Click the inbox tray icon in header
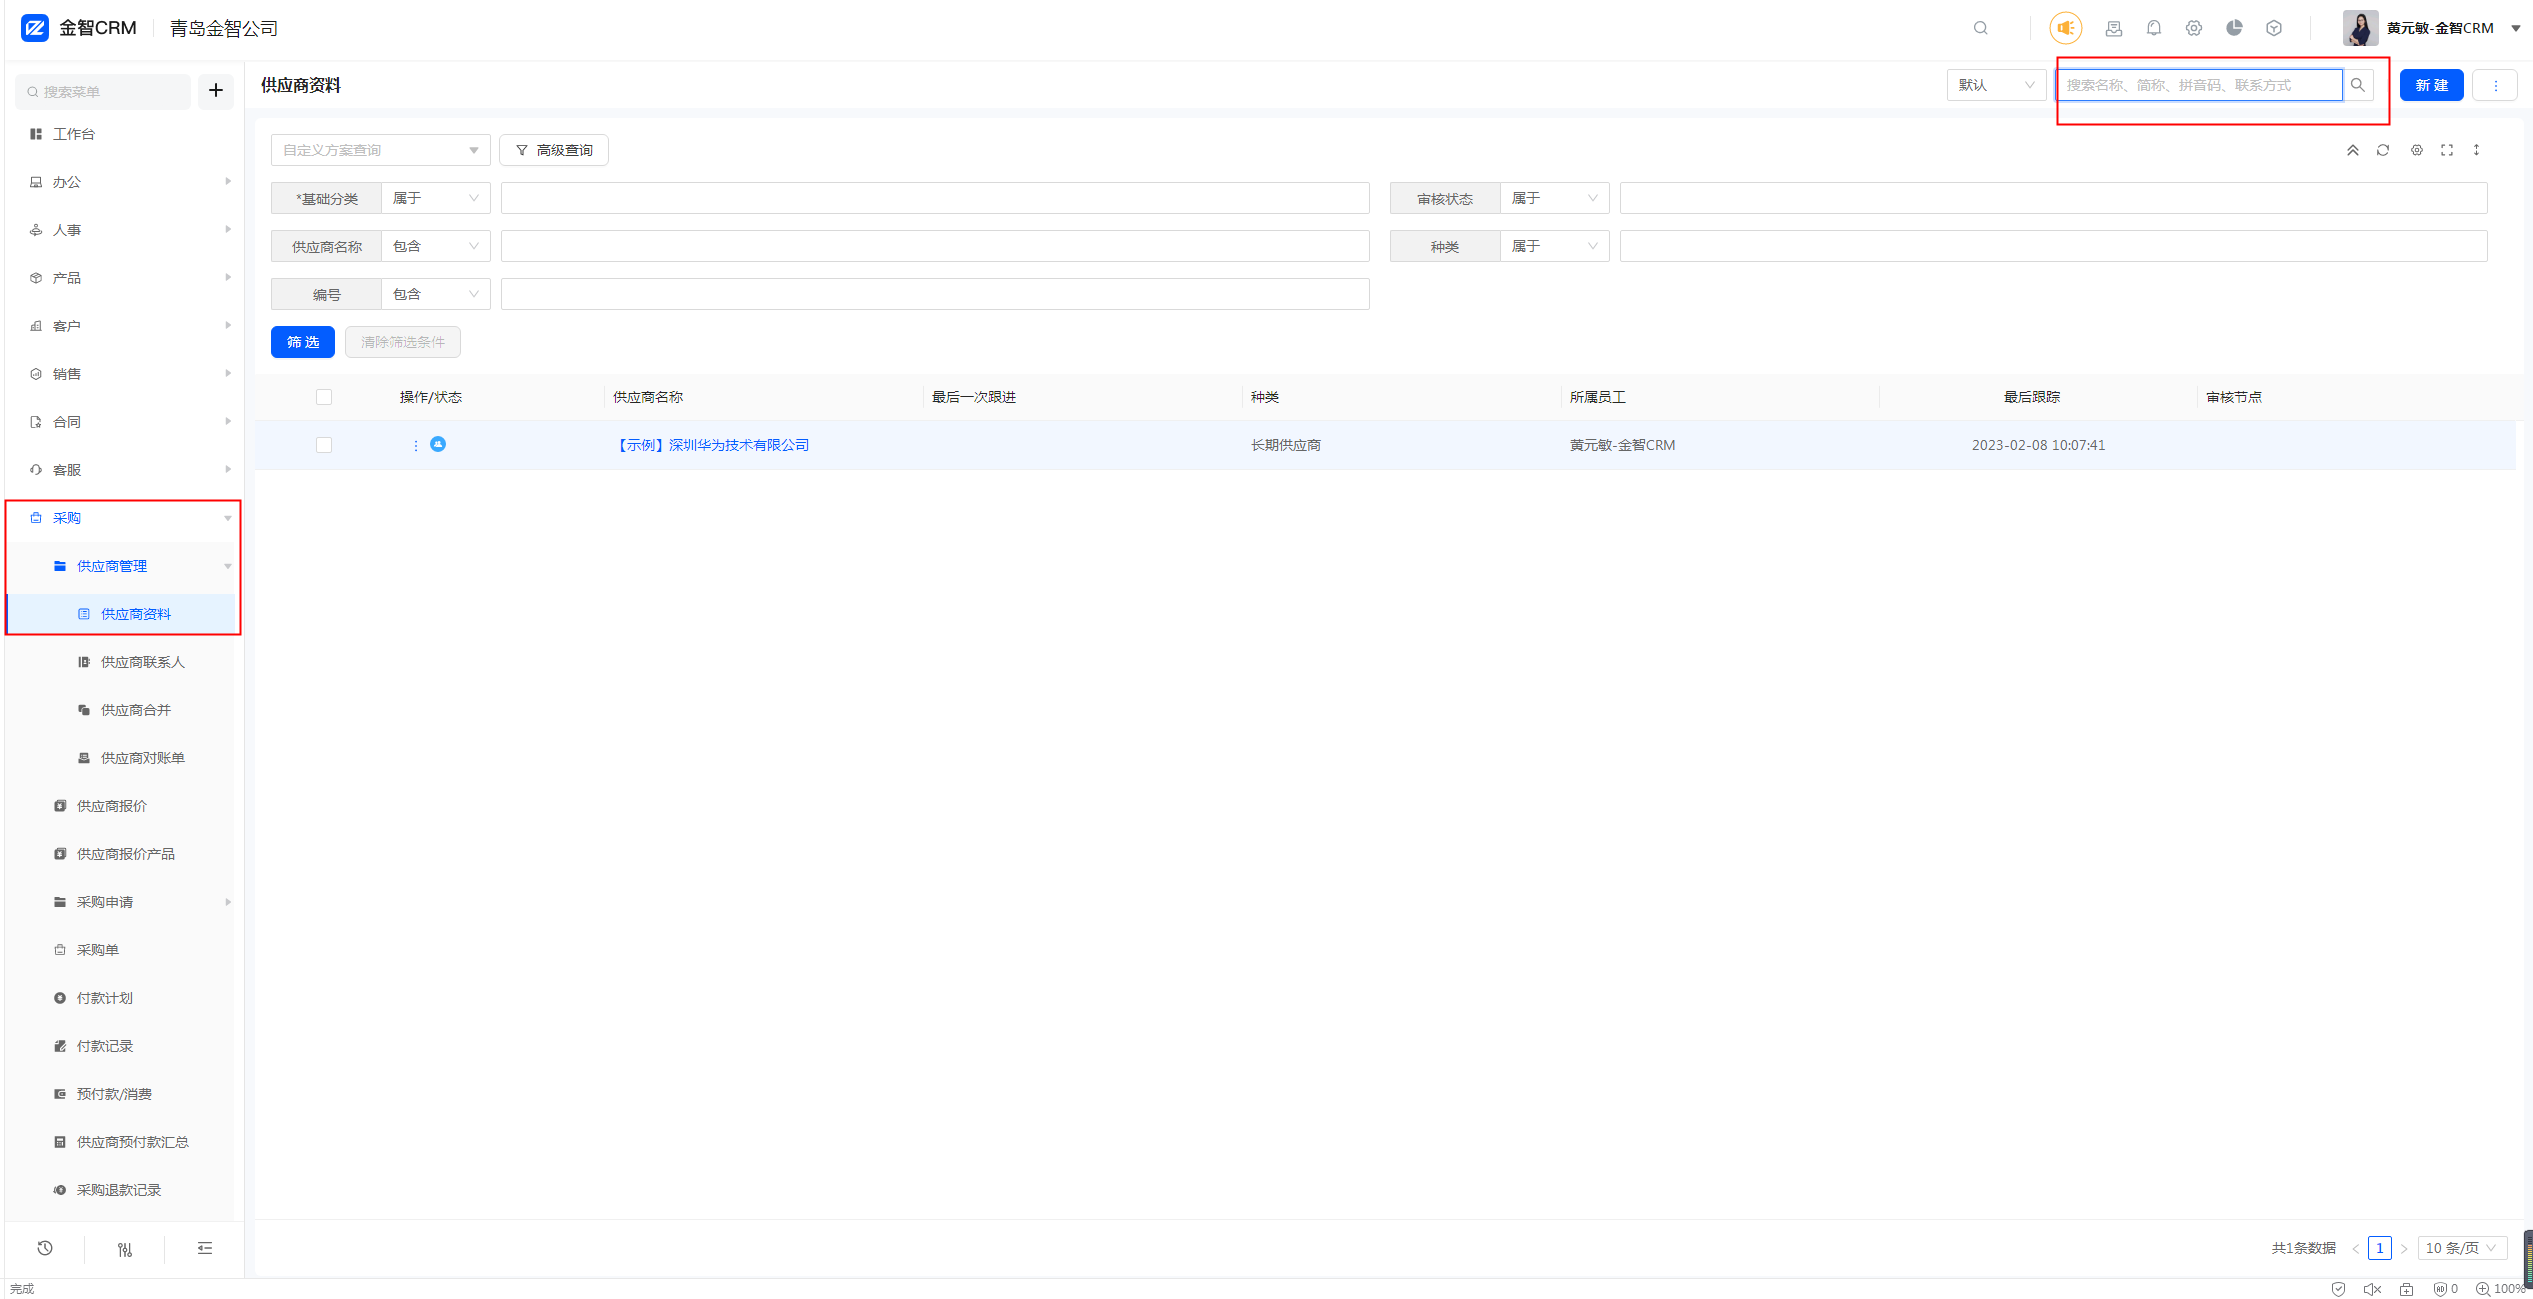 pos(2114,28)
